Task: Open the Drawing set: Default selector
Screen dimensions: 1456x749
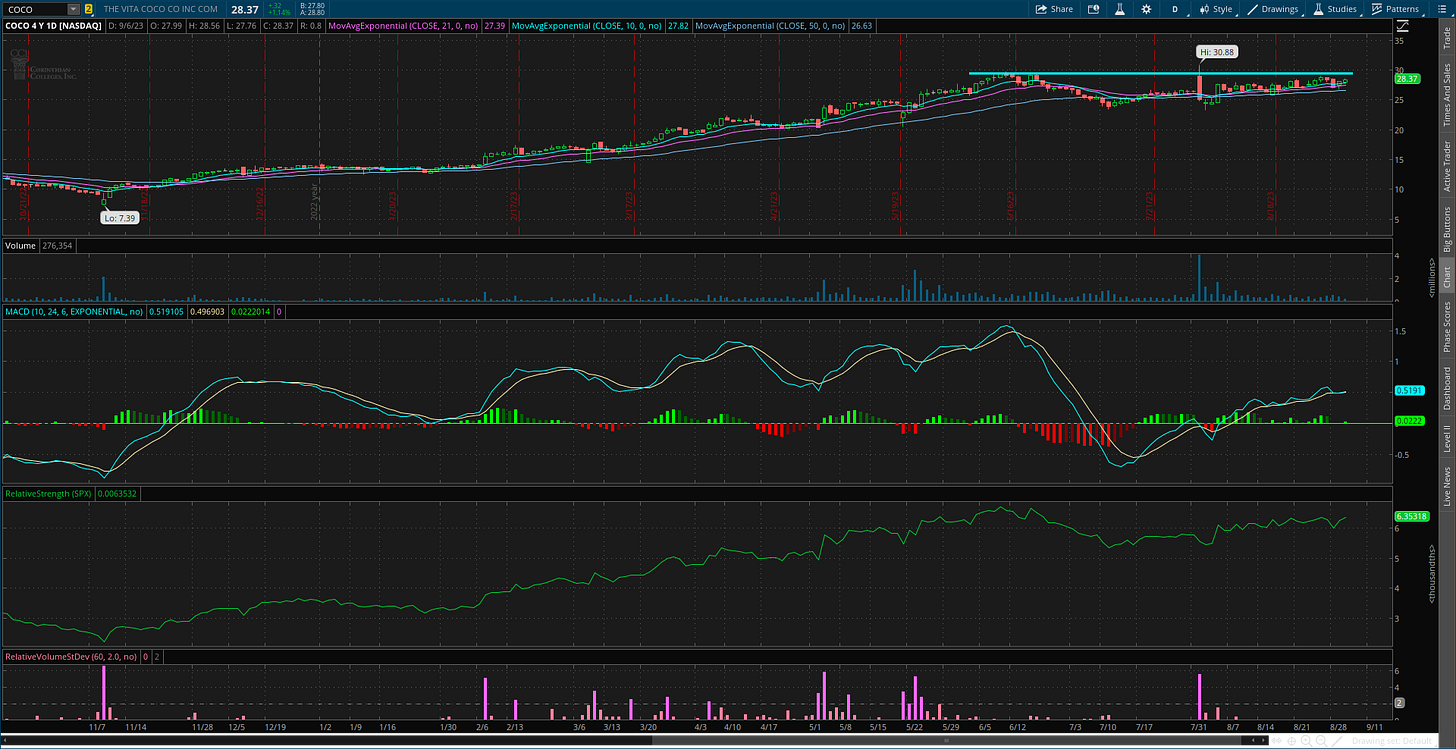Action: [1392, 741]
